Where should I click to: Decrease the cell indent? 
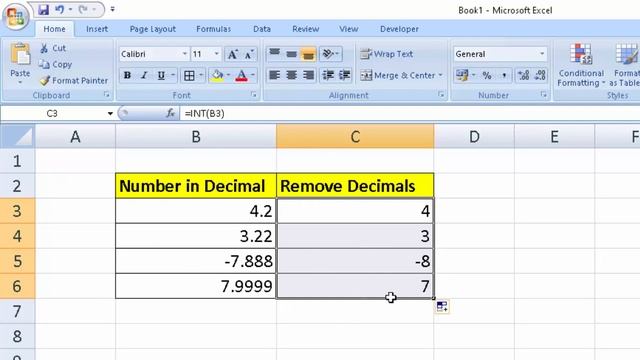pyautogui.click(x=328, y=76)
